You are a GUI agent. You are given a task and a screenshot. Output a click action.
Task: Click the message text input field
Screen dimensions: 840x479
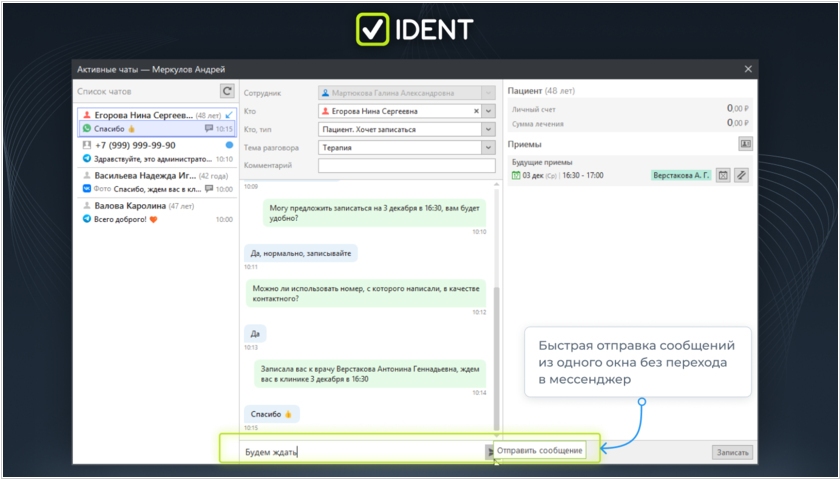click(x=360, y=452)
